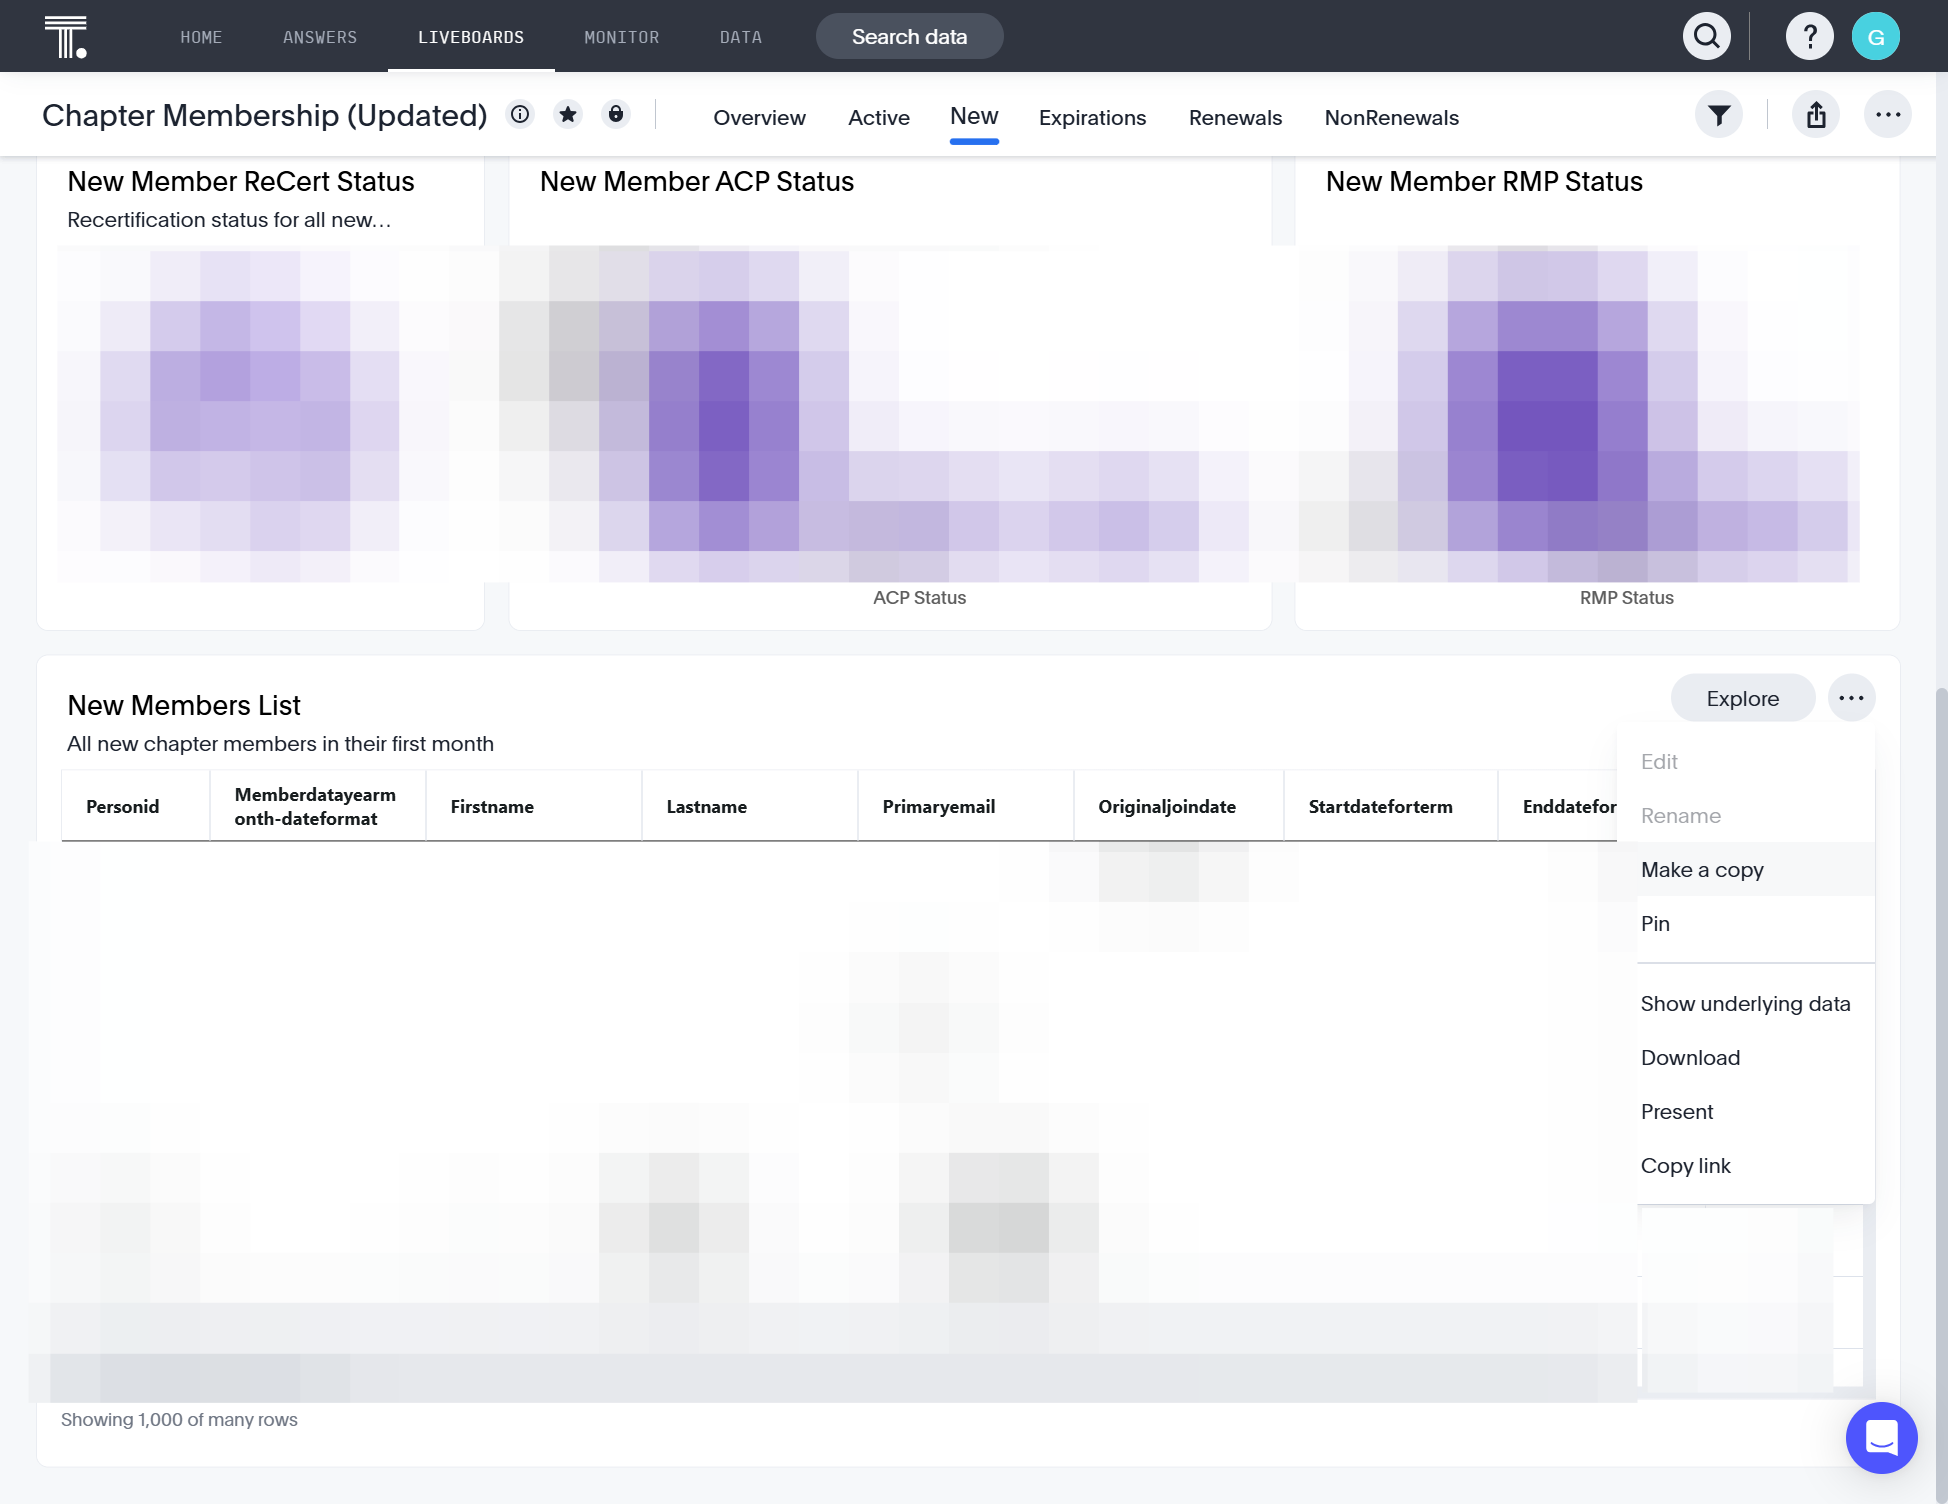Image resolution: width=1948 pixels, height=1504 pixels.
Task: Click the Primaryemail column header
Action: [966, 807]
